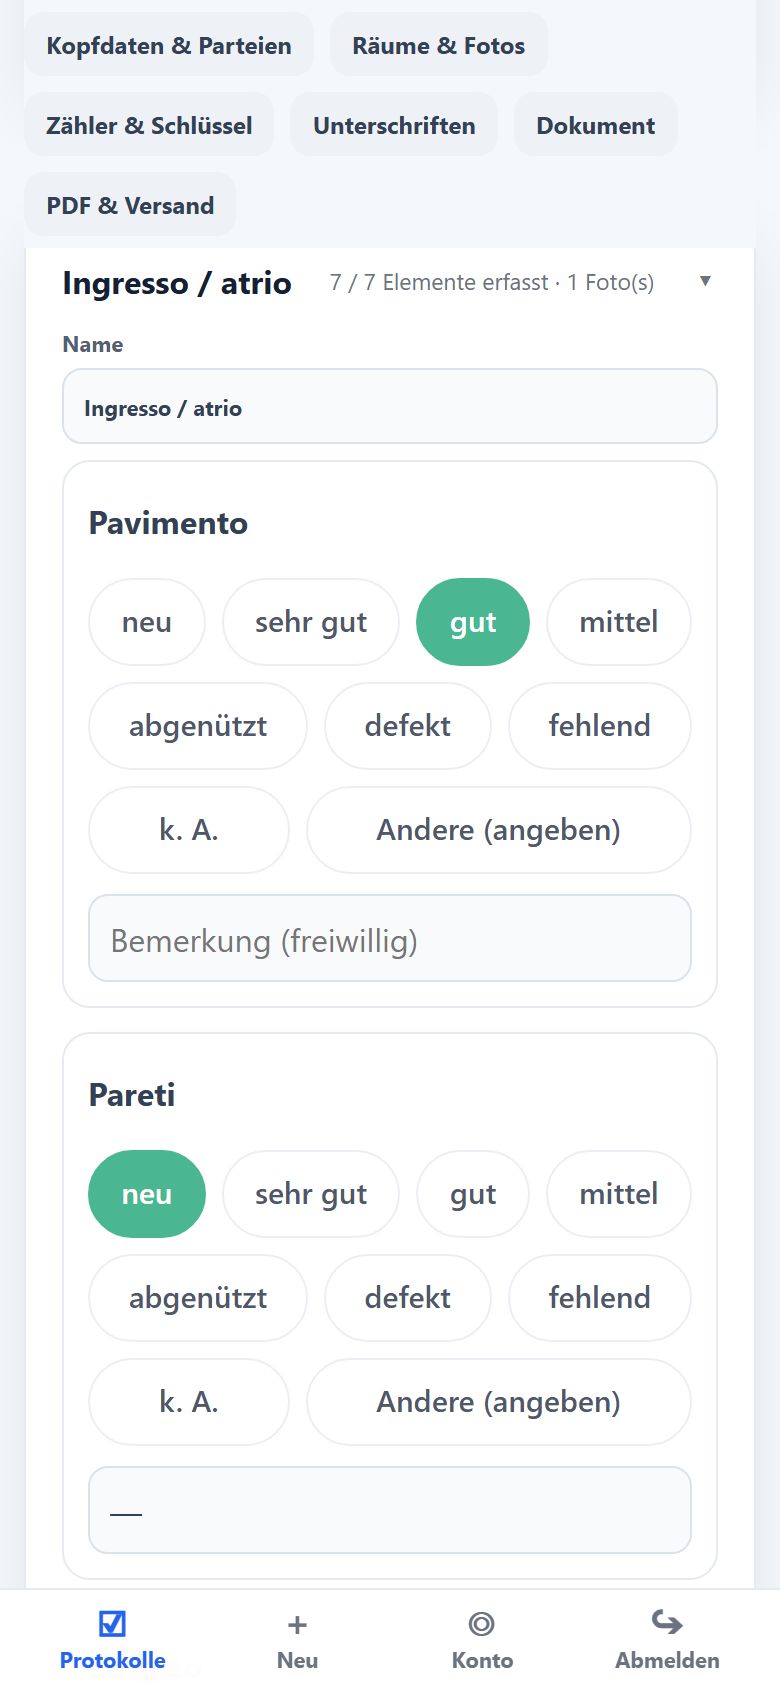Open the Konto circle icon
The image size is (780, 1688).
pyautogui.click(x=481, y=1623)
